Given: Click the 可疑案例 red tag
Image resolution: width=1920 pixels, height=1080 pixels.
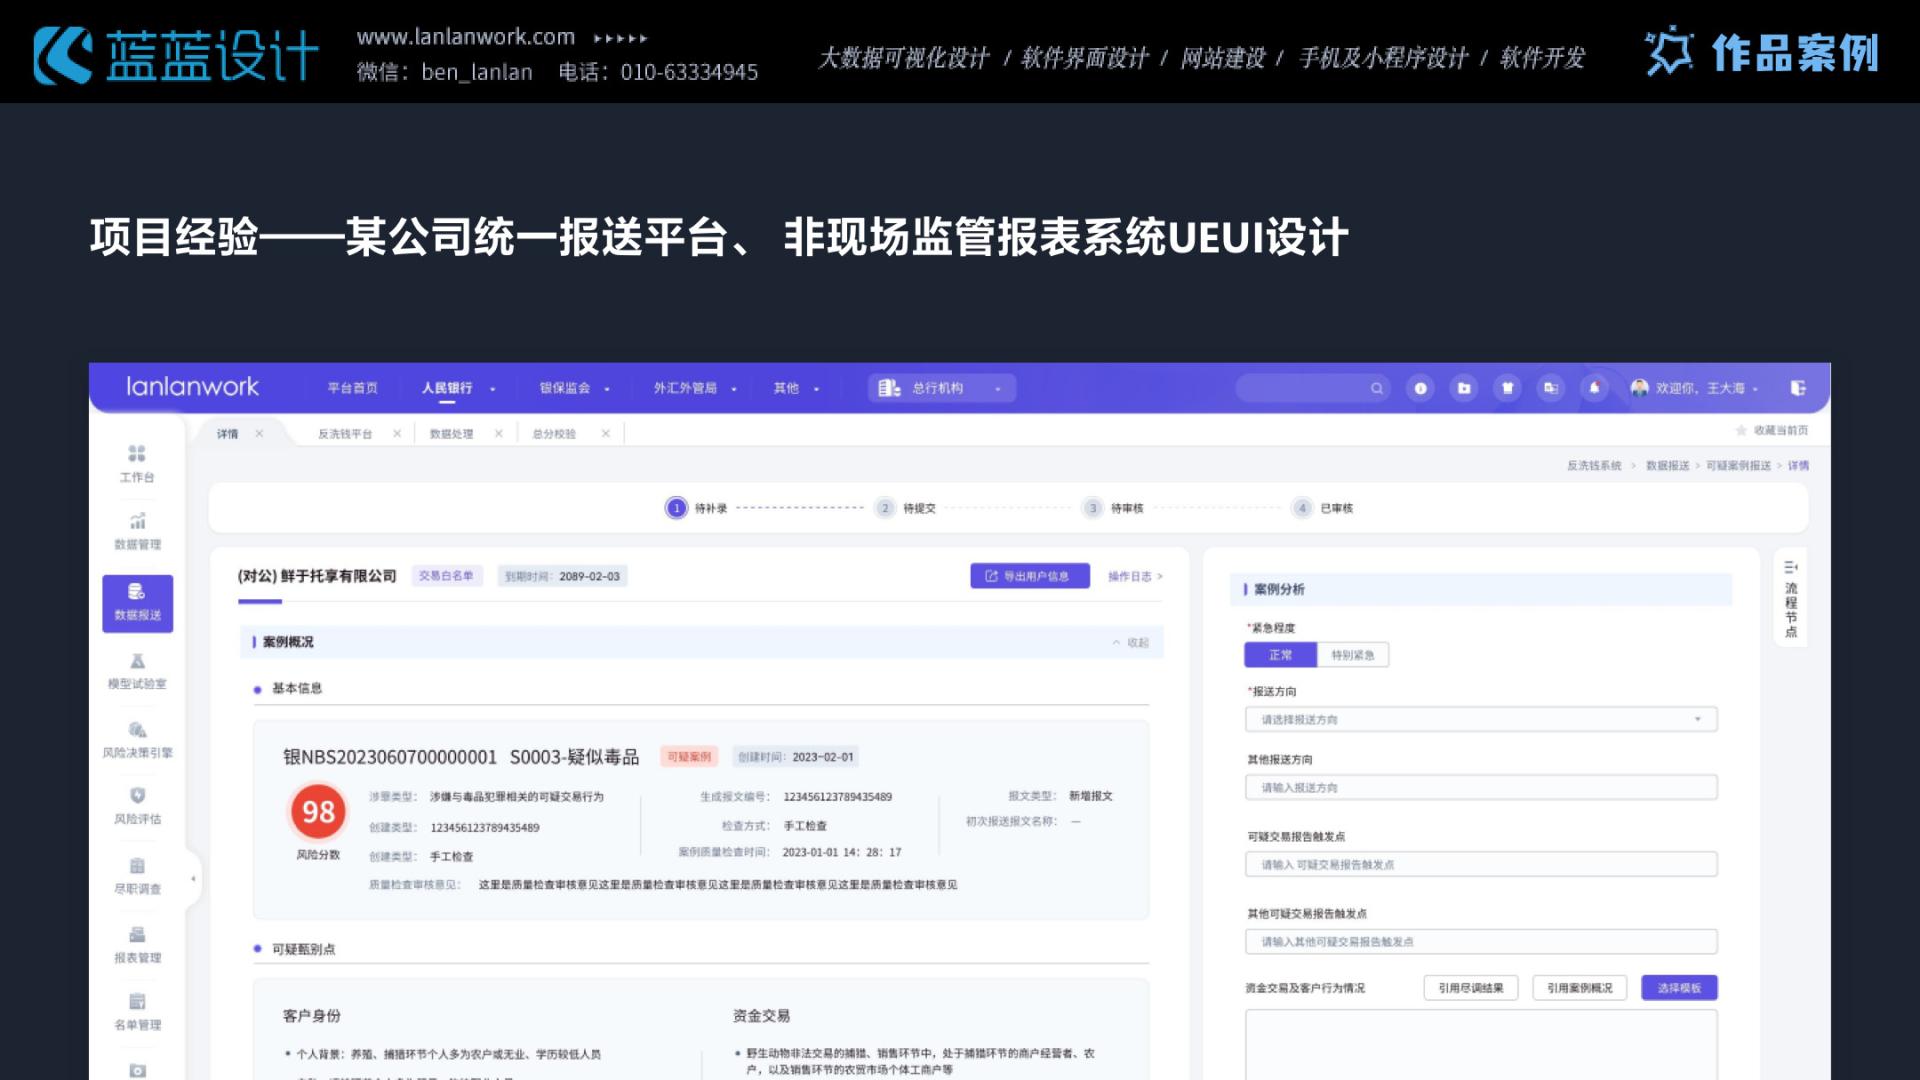Looking at the screenshot, I should [689, 757].
